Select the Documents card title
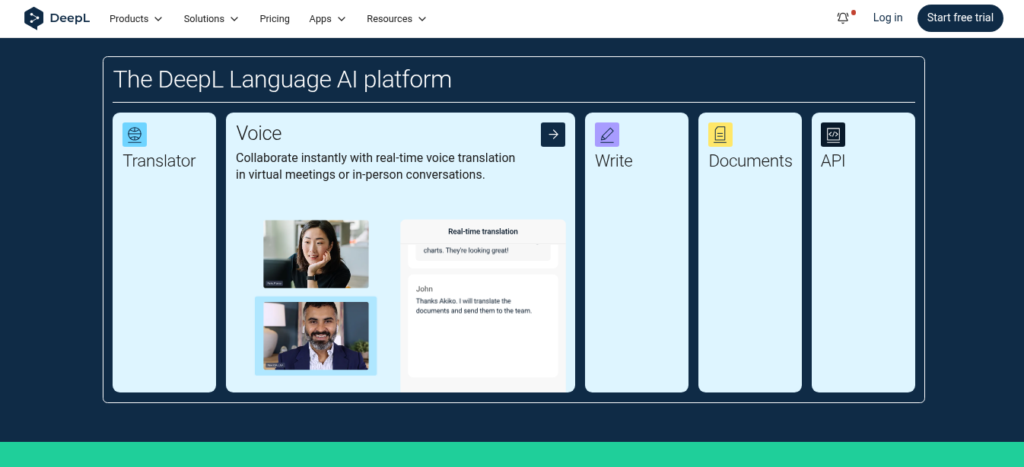This screenshot has height=467, width=1024. (x=750, y=161)
